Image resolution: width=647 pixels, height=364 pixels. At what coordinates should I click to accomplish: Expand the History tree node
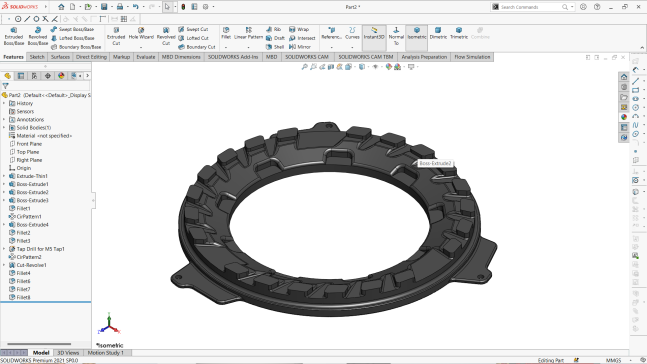pos(4,103)
